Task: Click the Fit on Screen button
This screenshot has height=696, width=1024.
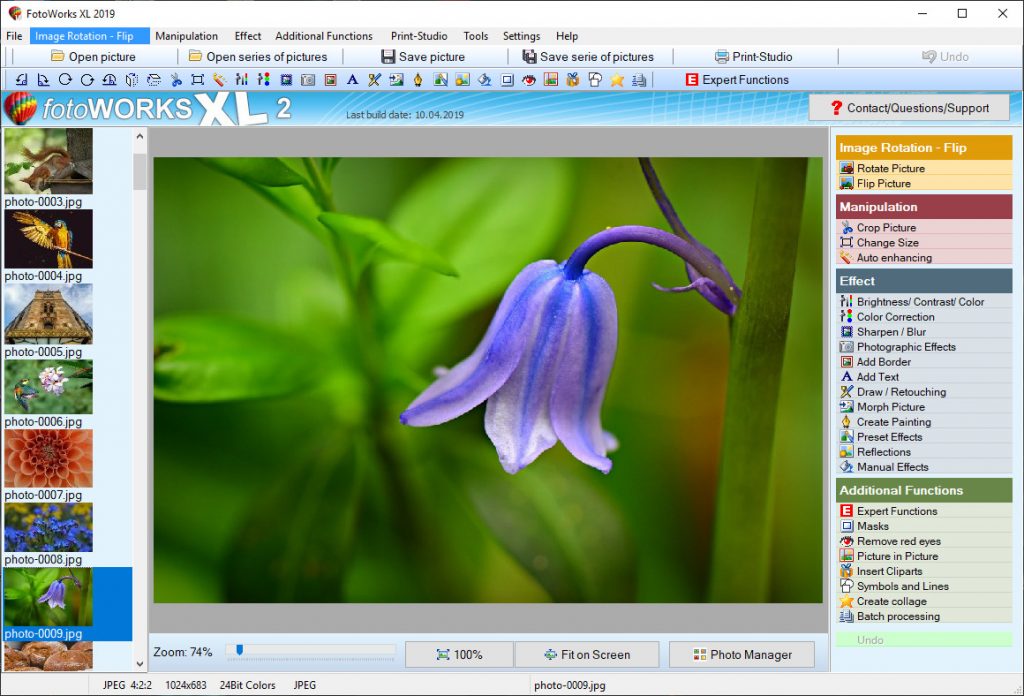Action: [x=587, y=654]
